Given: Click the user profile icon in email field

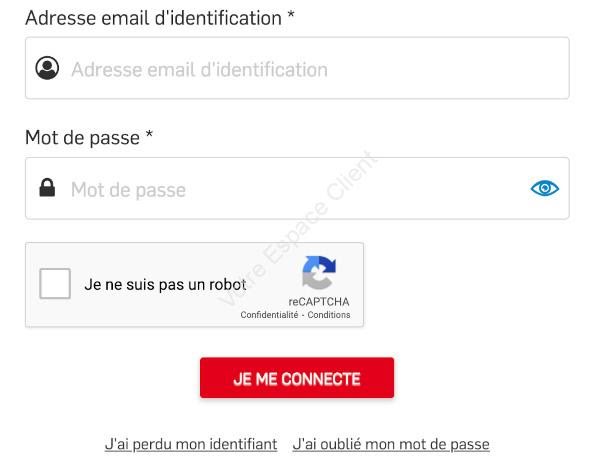Looking at the screenshot, I should pos(47,68).
